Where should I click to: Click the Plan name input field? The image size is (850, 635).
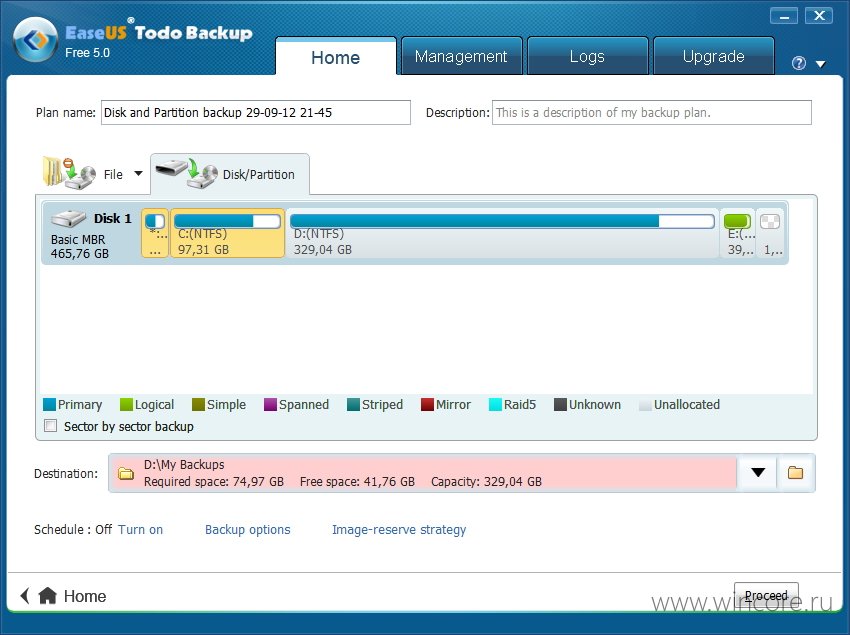pos(256,112)
